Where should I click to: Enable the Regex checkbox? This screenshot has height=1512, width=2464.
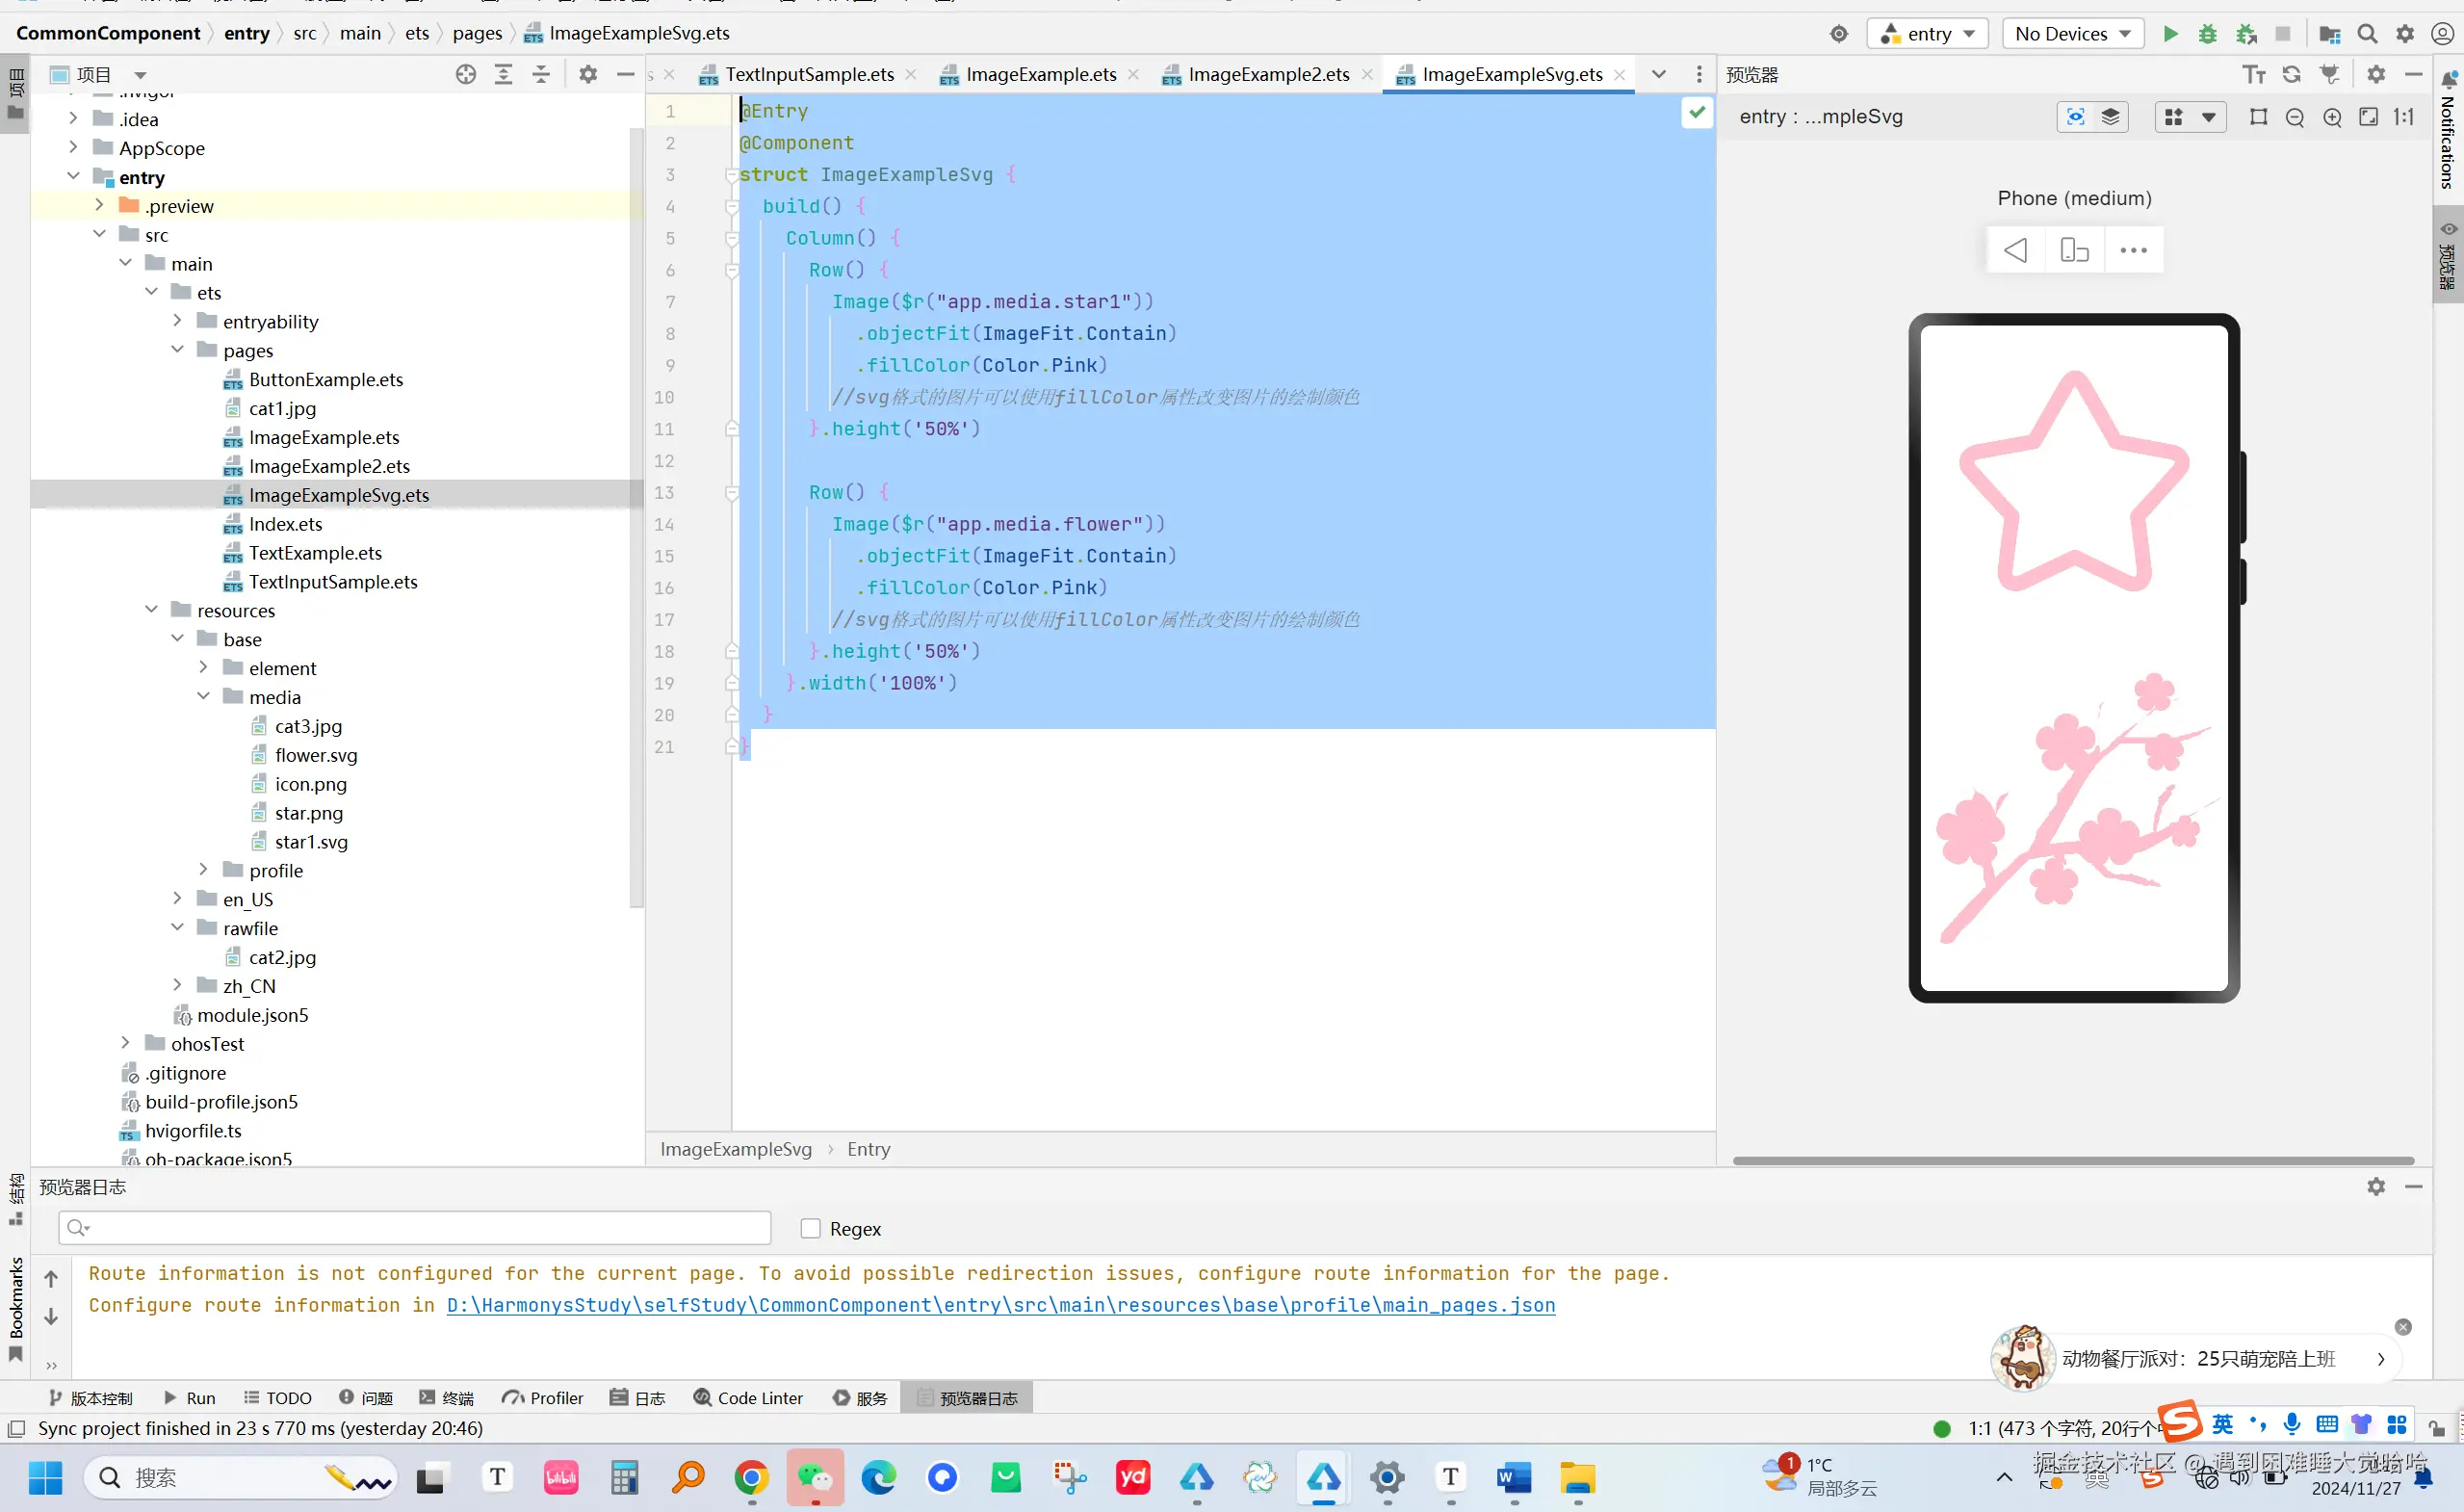(810, 1228)
